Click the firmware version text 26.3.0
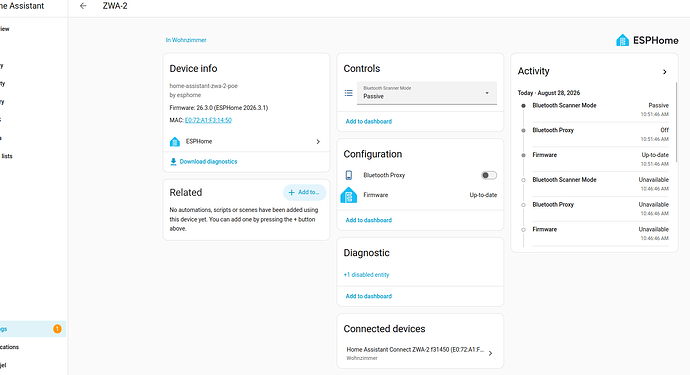 [204, 108]
